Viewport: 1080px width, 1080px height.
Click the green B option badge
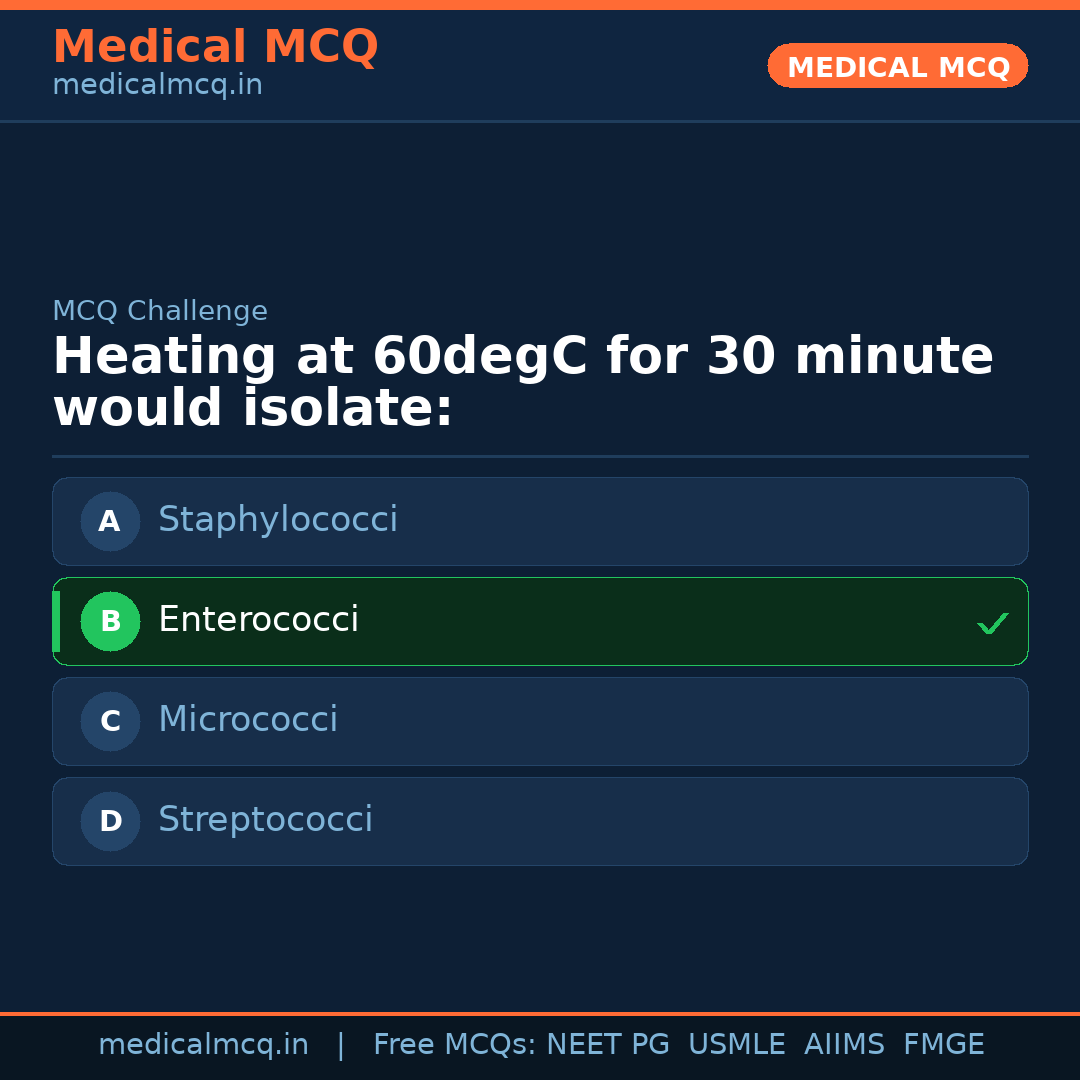tap(110, 621)
